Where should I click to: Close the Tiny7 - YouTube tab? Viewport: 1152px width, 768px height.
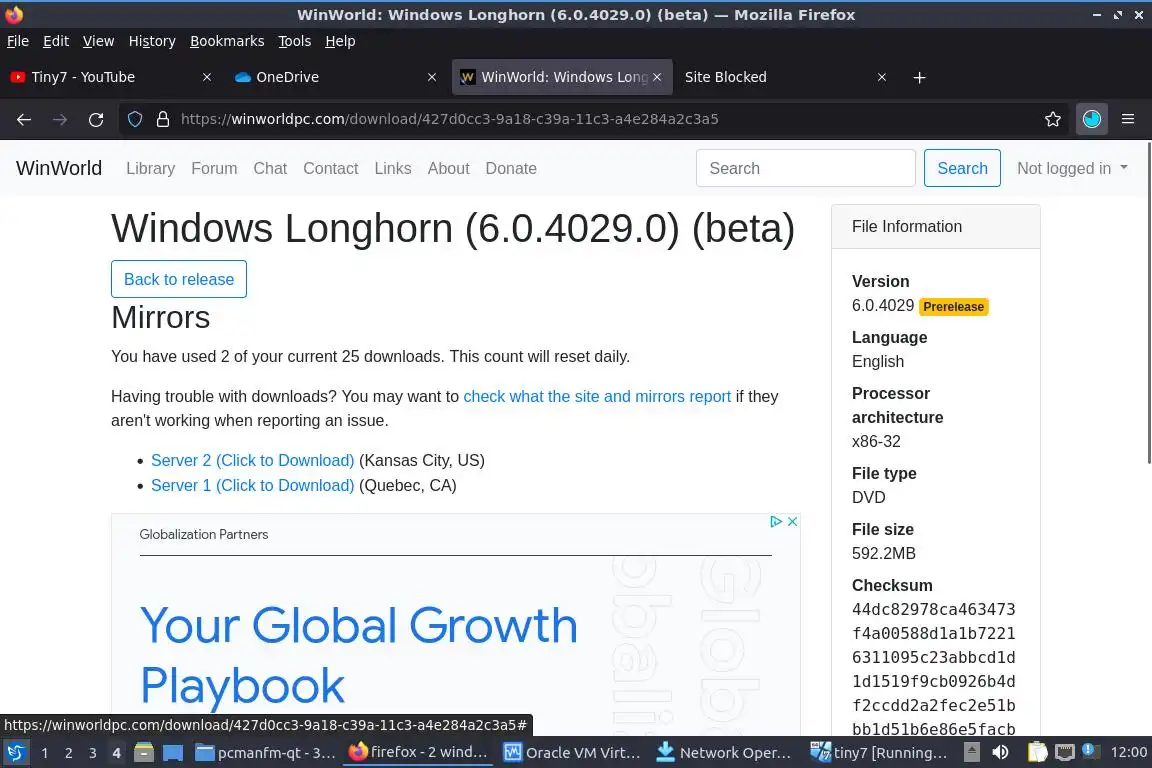tap(207, 77)
